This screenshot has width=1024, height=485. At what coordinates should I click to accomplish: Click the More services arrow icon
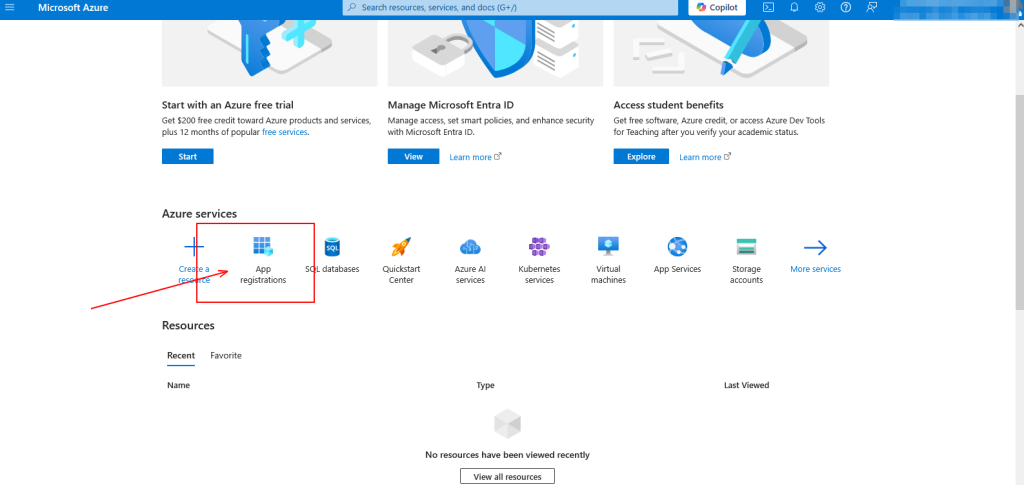815,247
